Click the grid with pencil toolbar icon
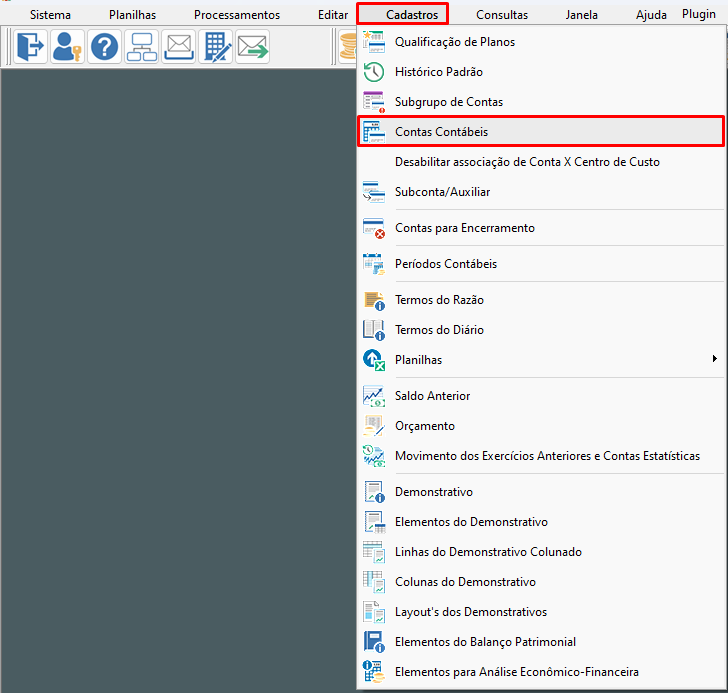Viewport: 728px width, 693px height. (x=216, y=46)
